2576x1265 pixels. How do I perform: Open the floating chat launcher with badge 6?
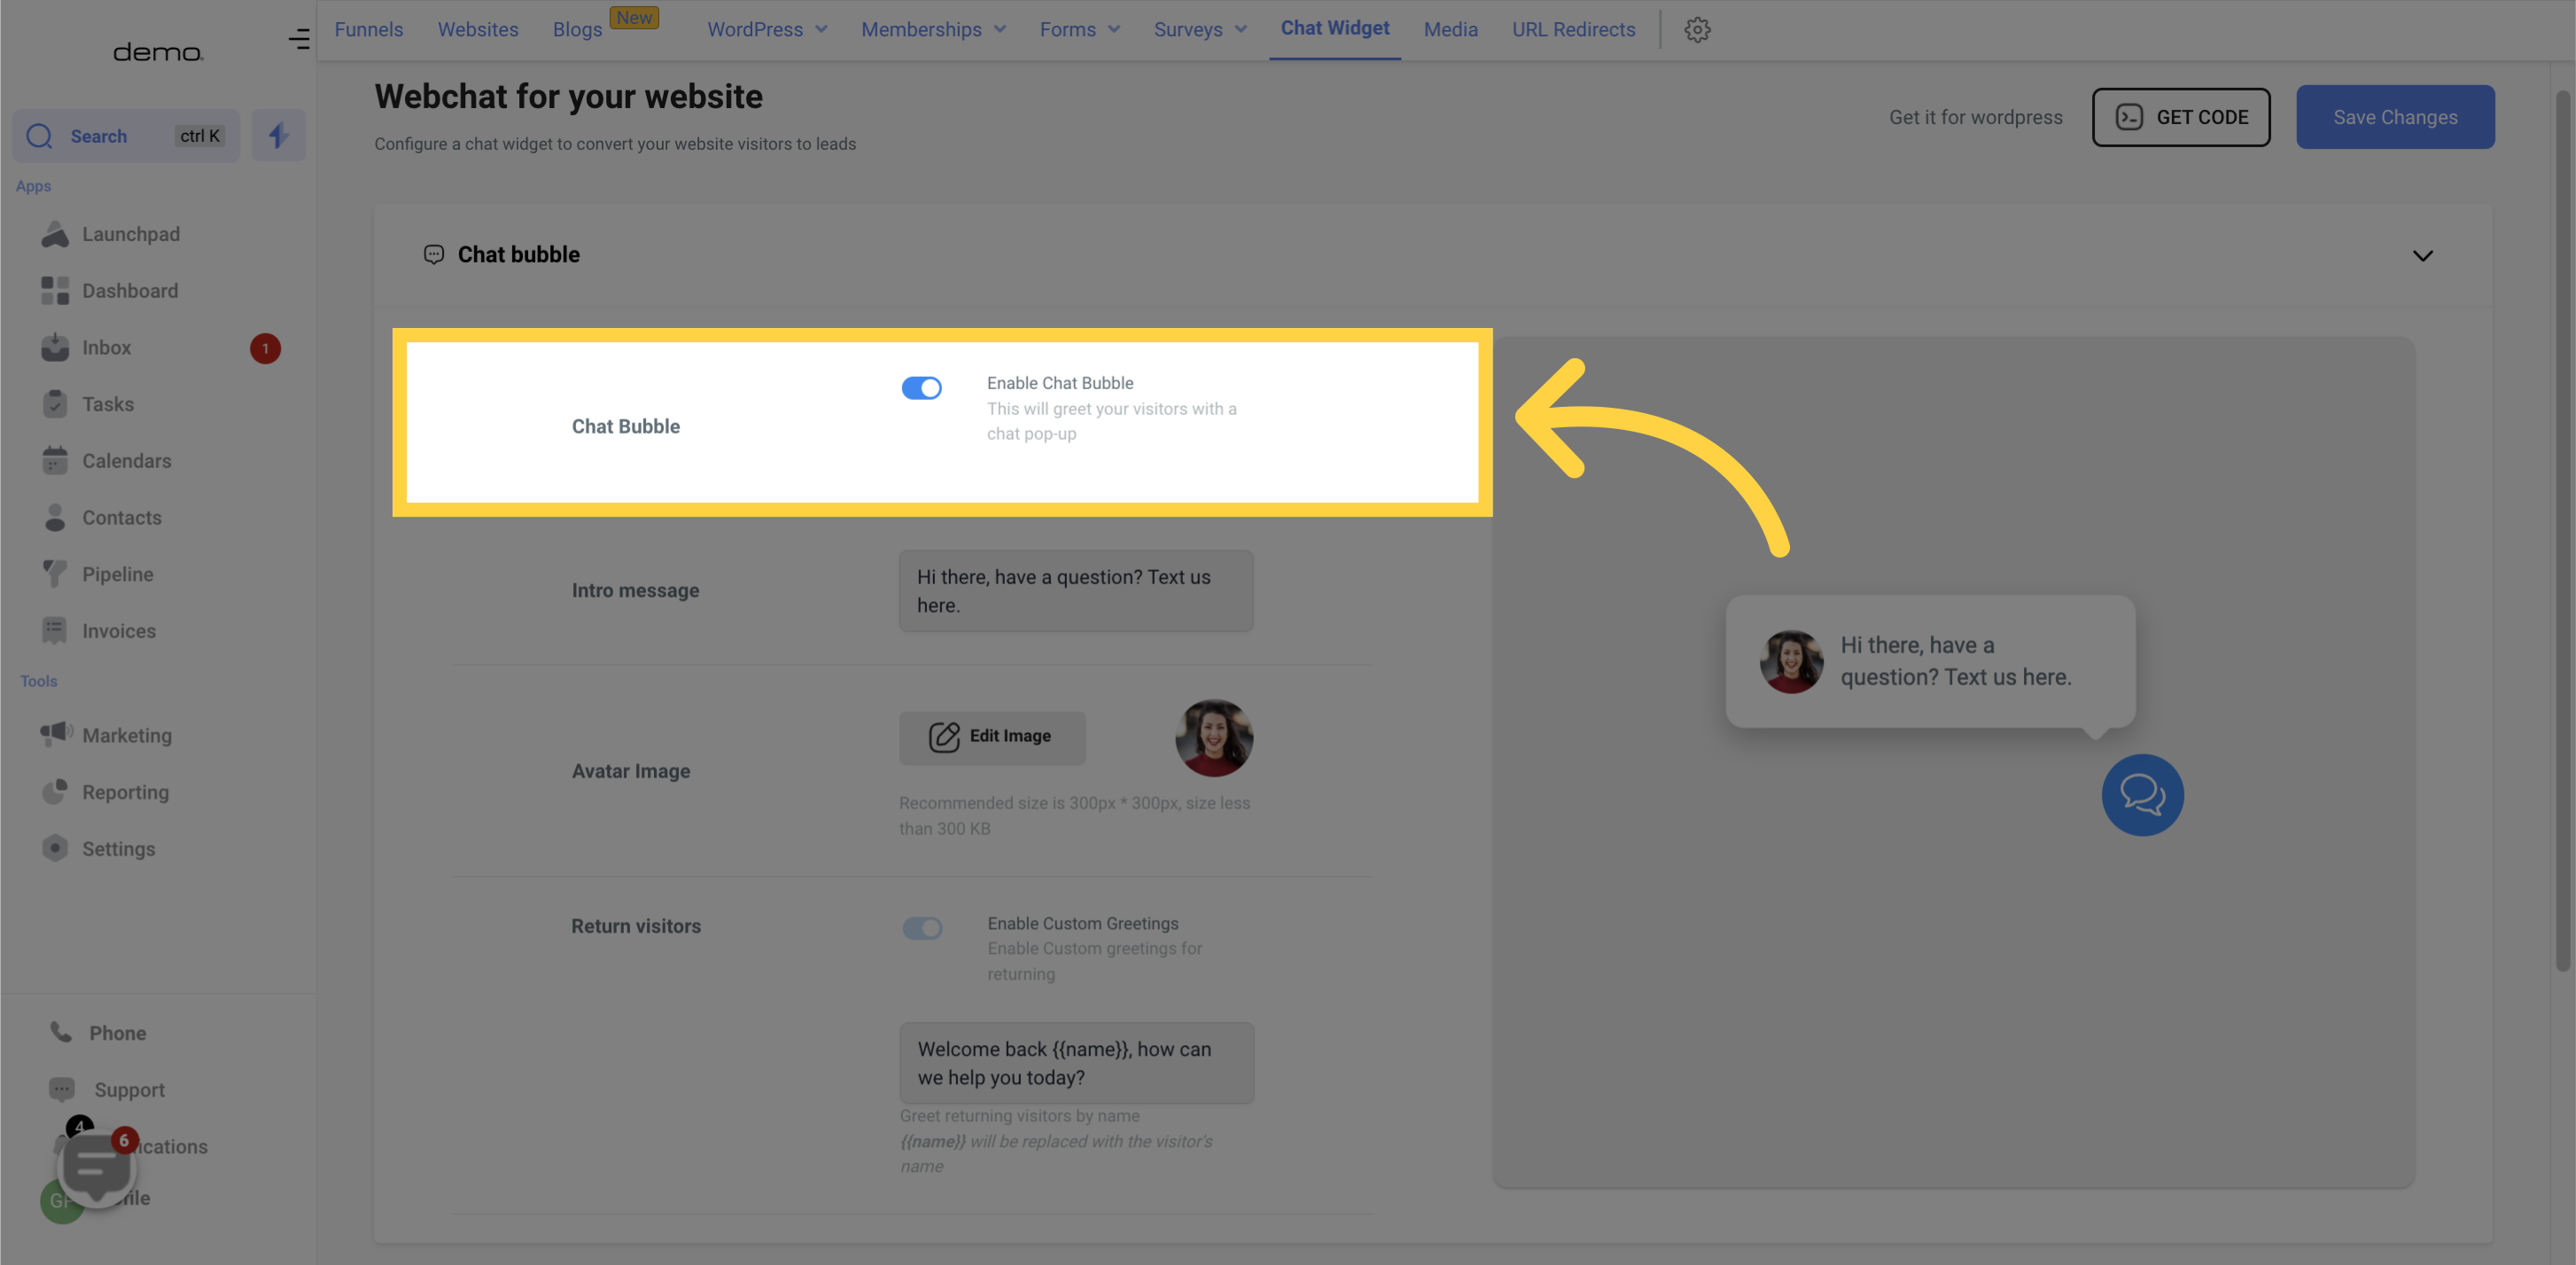click(97, 1168)
